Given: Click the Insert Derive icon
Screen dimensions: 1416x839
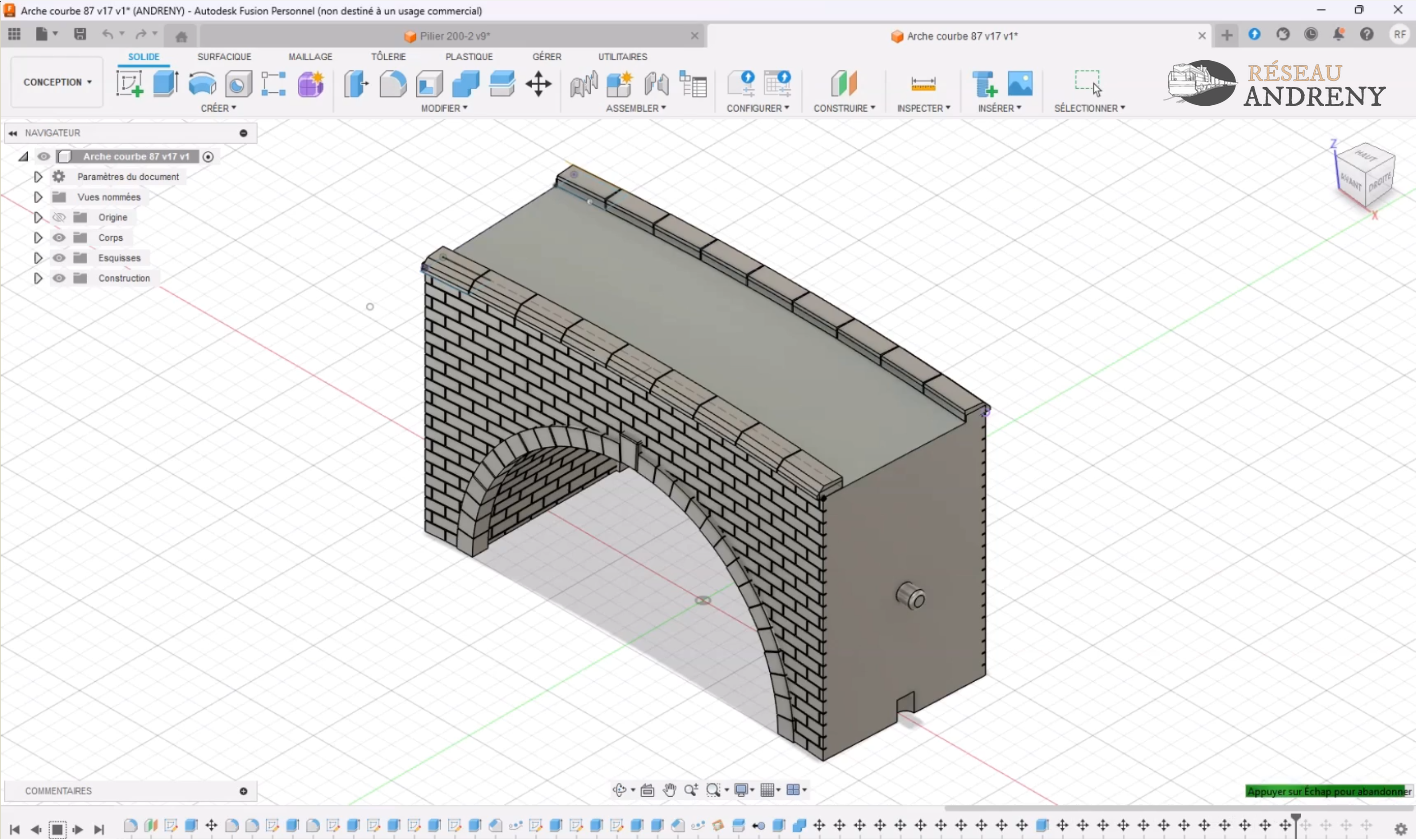Looking at the screenshot, I should [984, 84].
